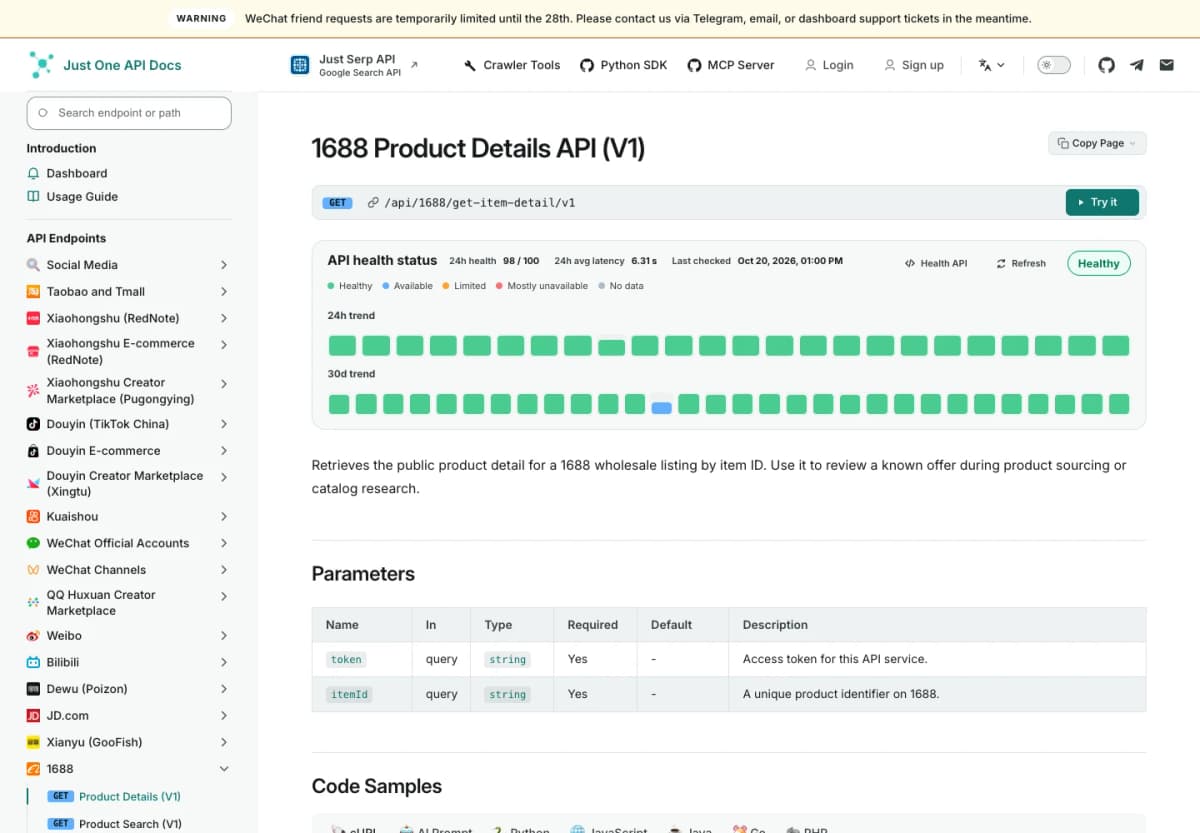
Task: Click the email envelope icon
Action: click(x=1166, y=65)
